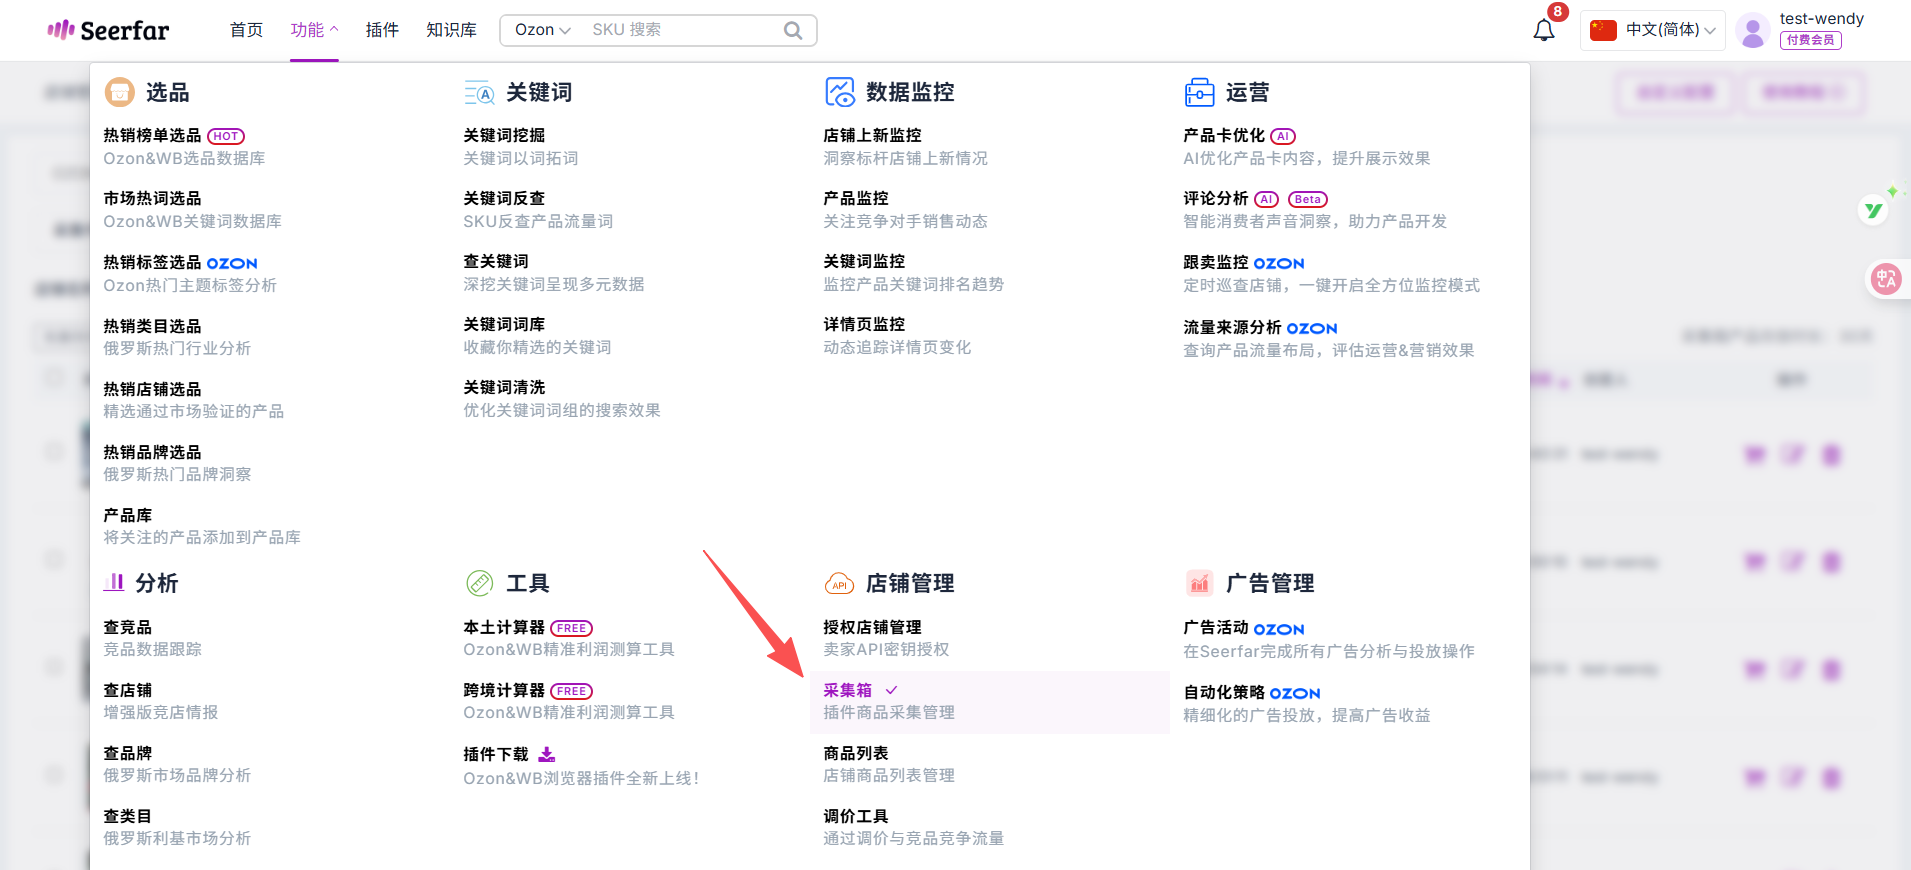Viewport: 1911px width, 870px height.
Task: Open 热销榜单选品 from 选品 list
Action: (x=152, y=135)
